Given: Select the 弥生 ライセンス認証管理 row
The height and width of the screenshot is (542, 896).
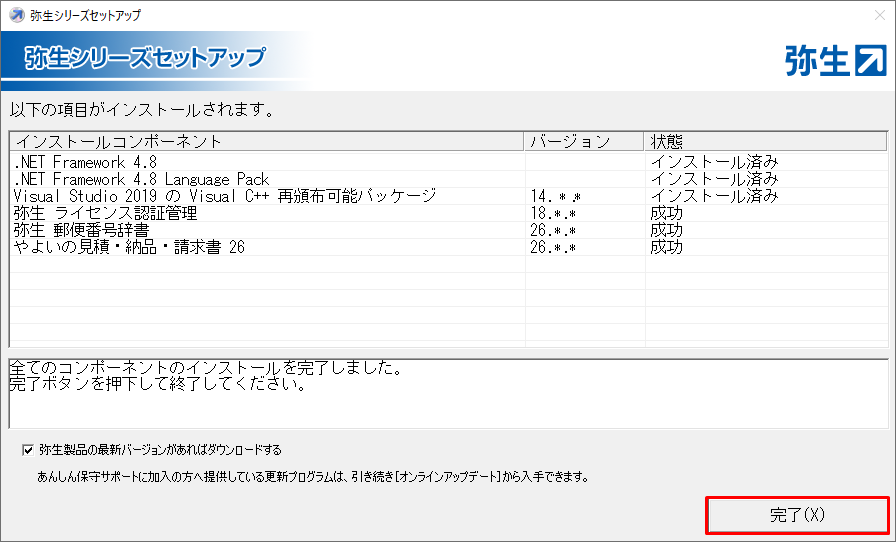Looking at the screenshot, I should [x=105, y=213].
